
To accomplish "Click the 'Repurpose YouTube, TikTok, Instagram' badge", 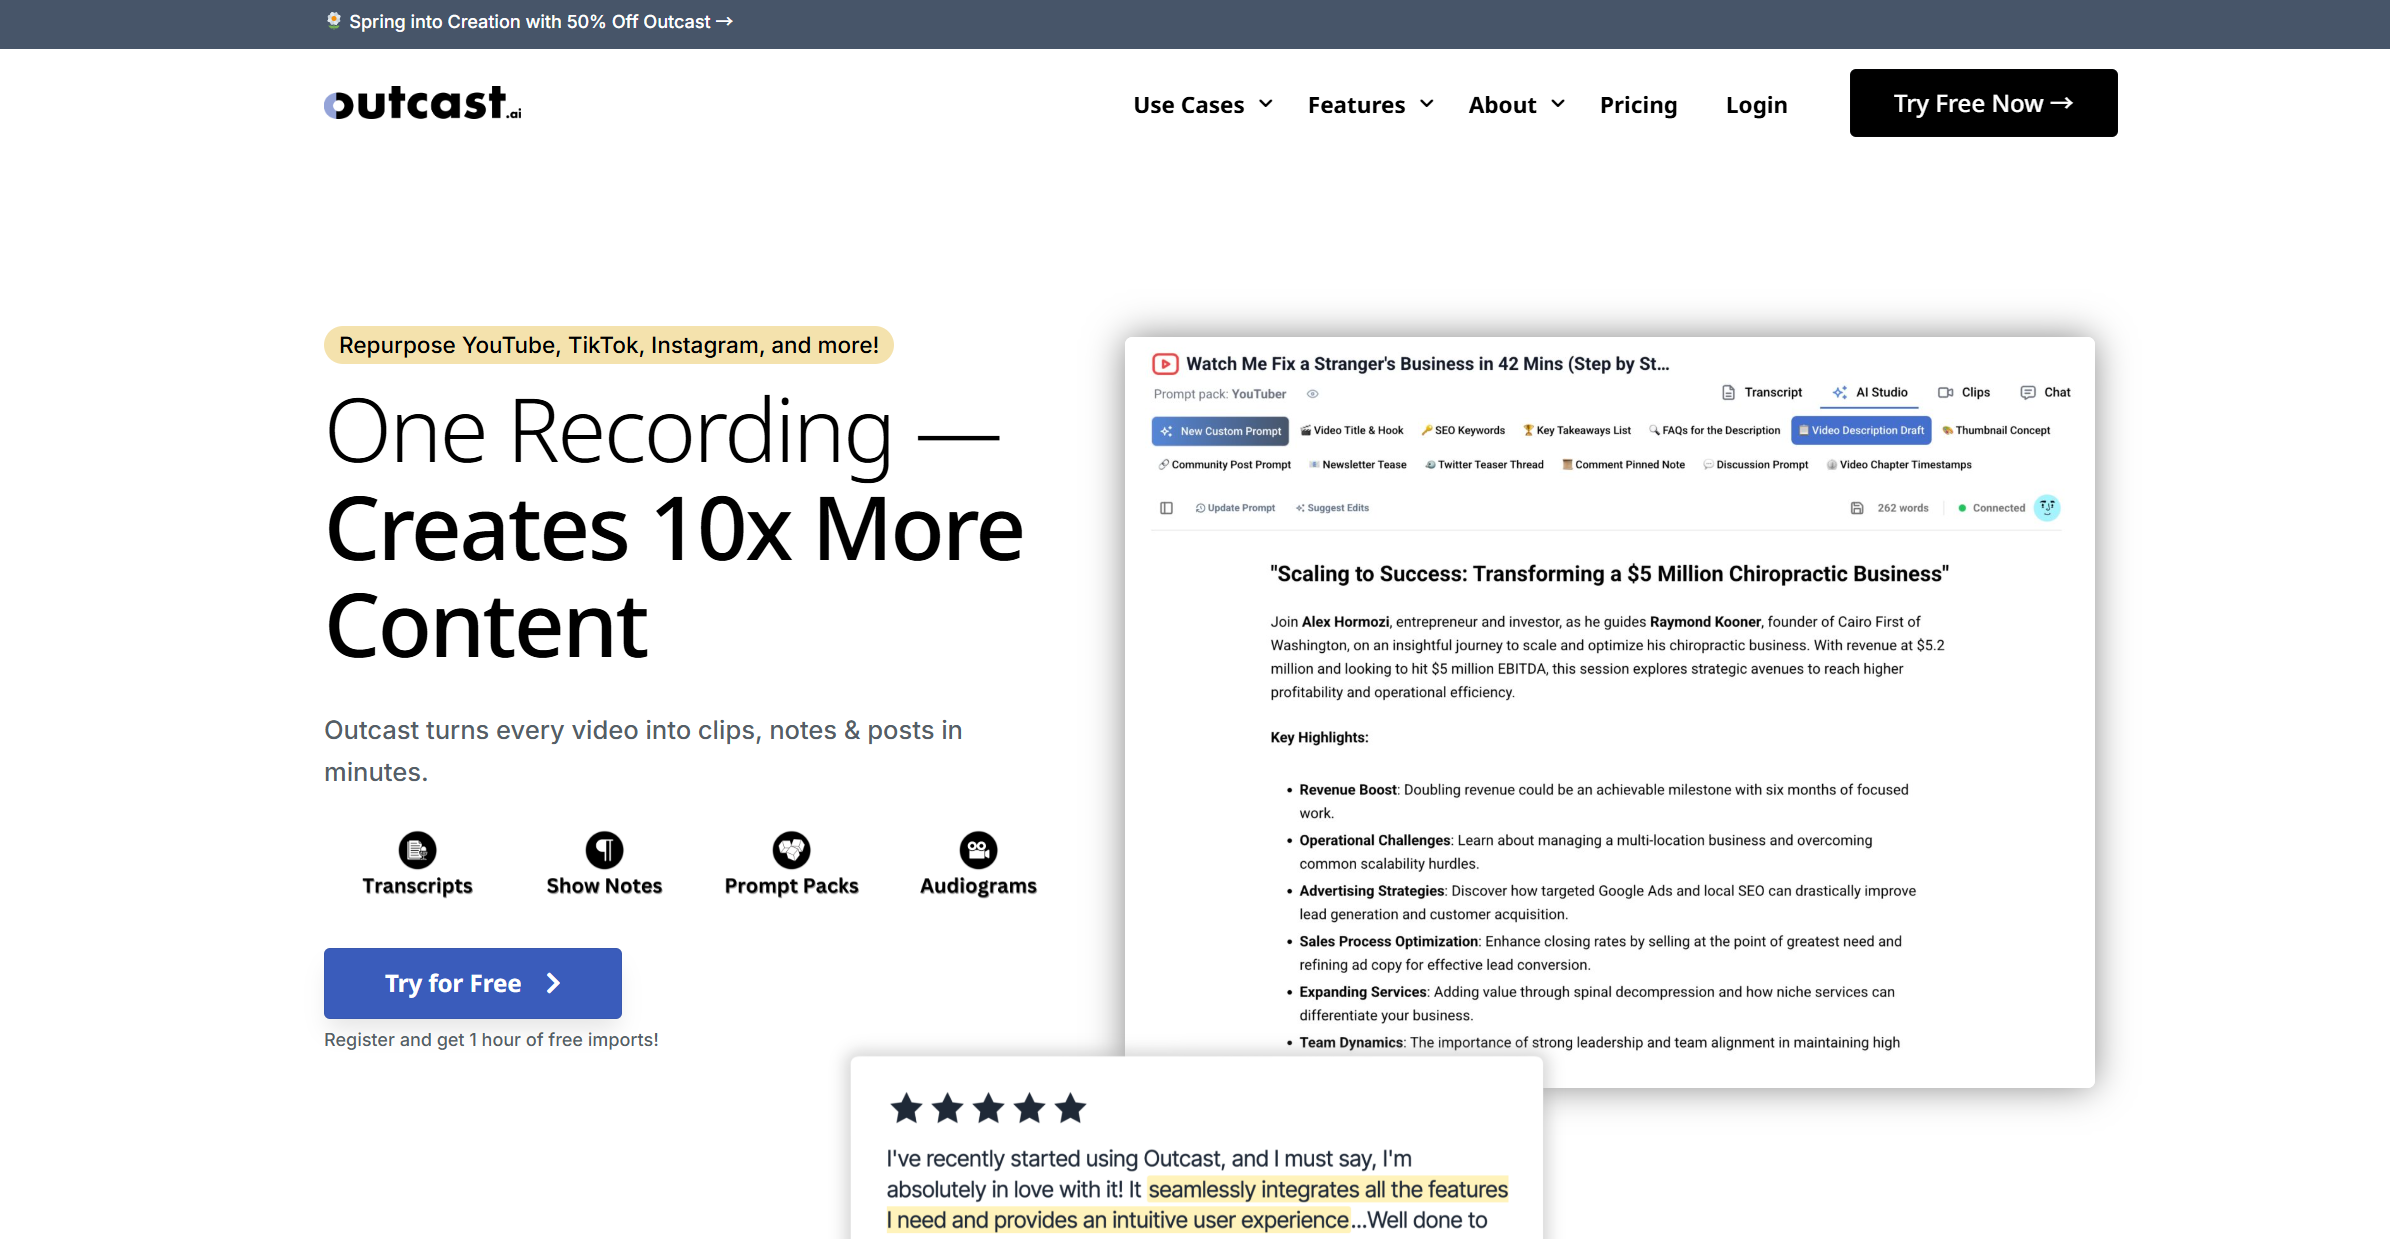I will (x=608, y=345).
